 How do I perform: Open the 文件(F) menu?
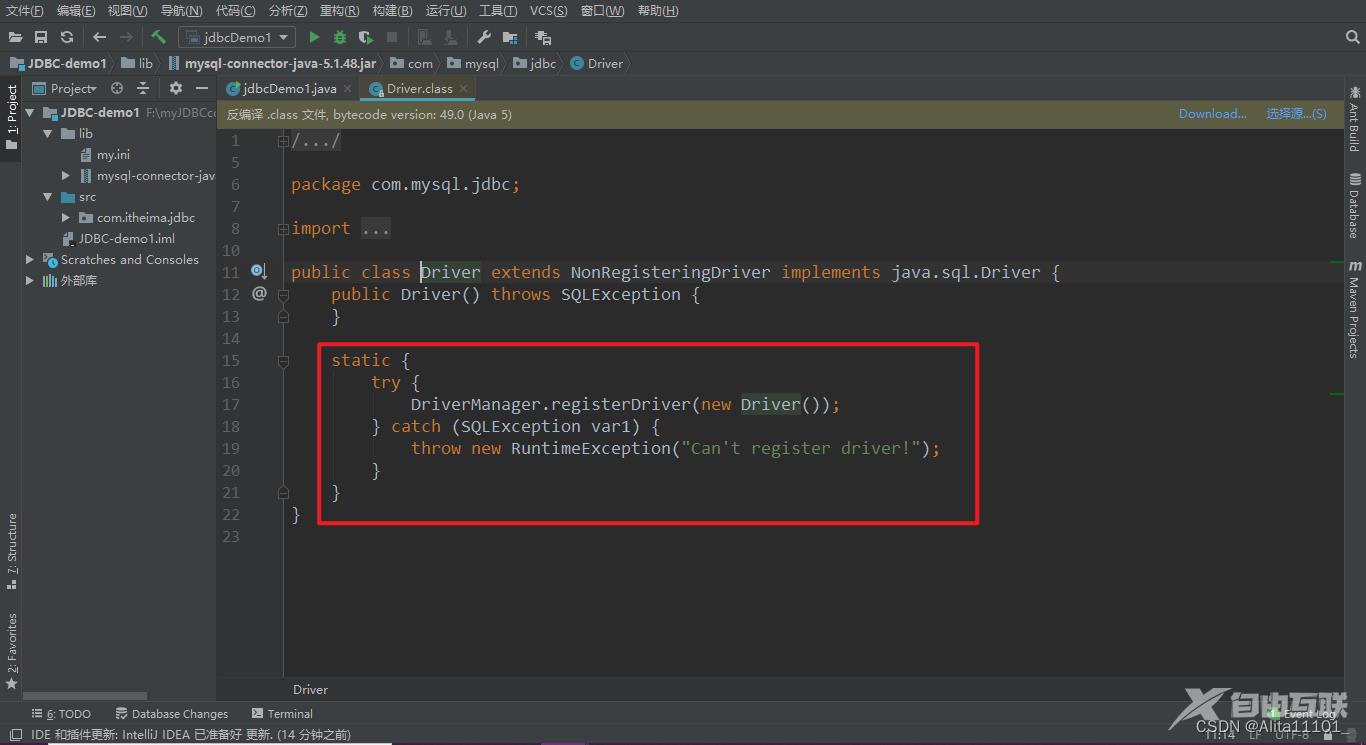pos(25,11)
